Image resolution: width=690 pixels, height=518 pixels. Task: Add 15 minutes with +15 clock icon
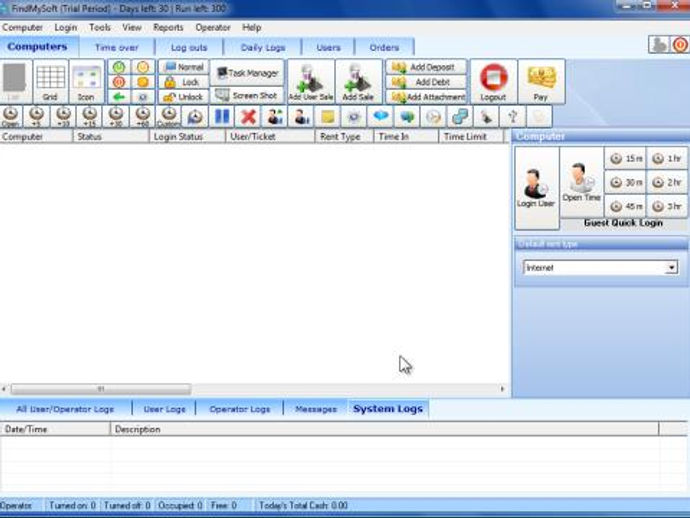point(90,117)
